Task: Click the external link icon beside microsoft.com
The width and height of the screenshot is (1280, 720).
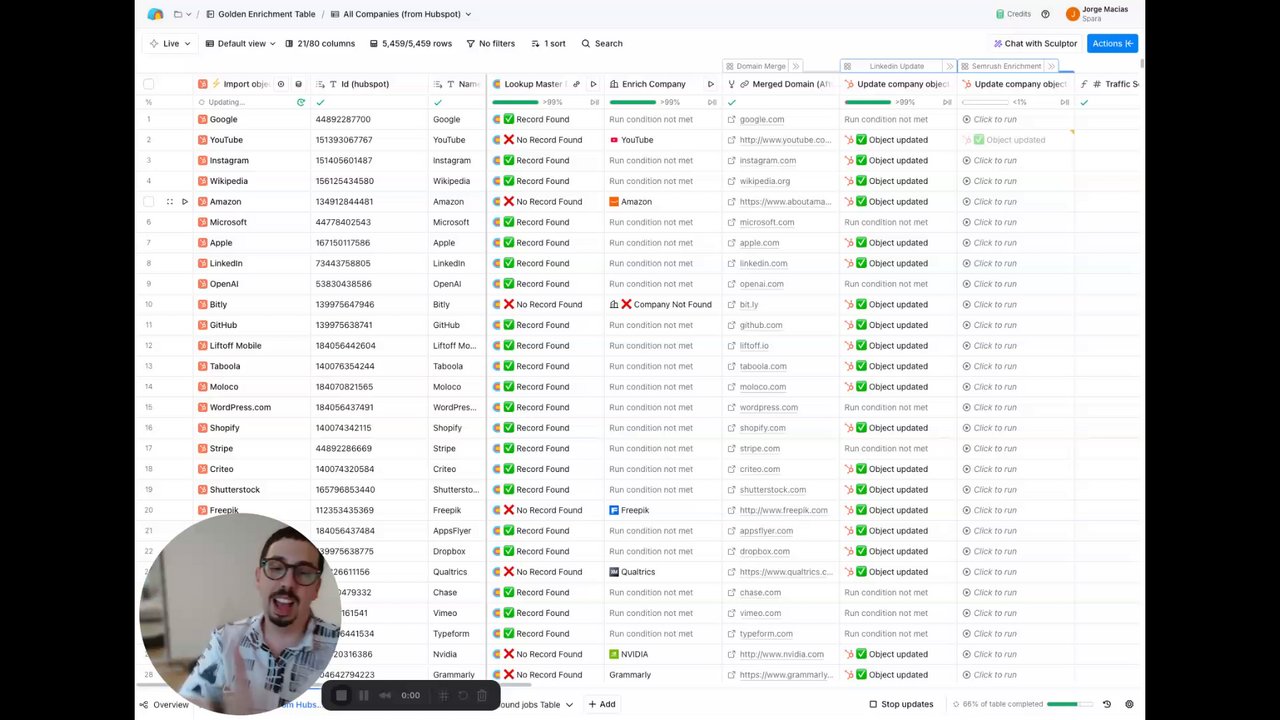Action: tap(732, 223)
